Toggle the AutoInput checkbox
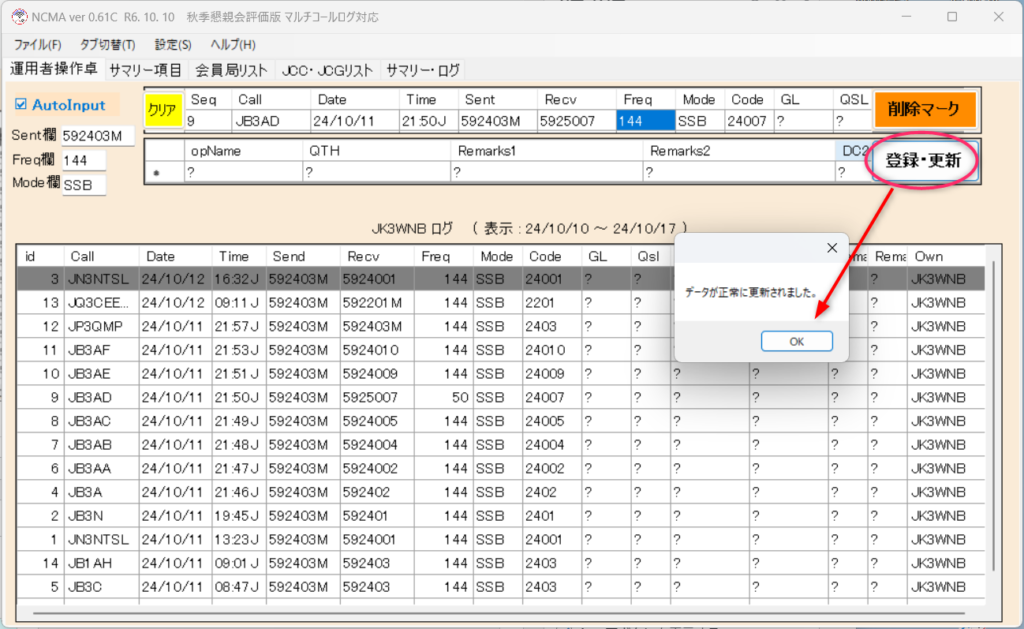 pos(22,104)
